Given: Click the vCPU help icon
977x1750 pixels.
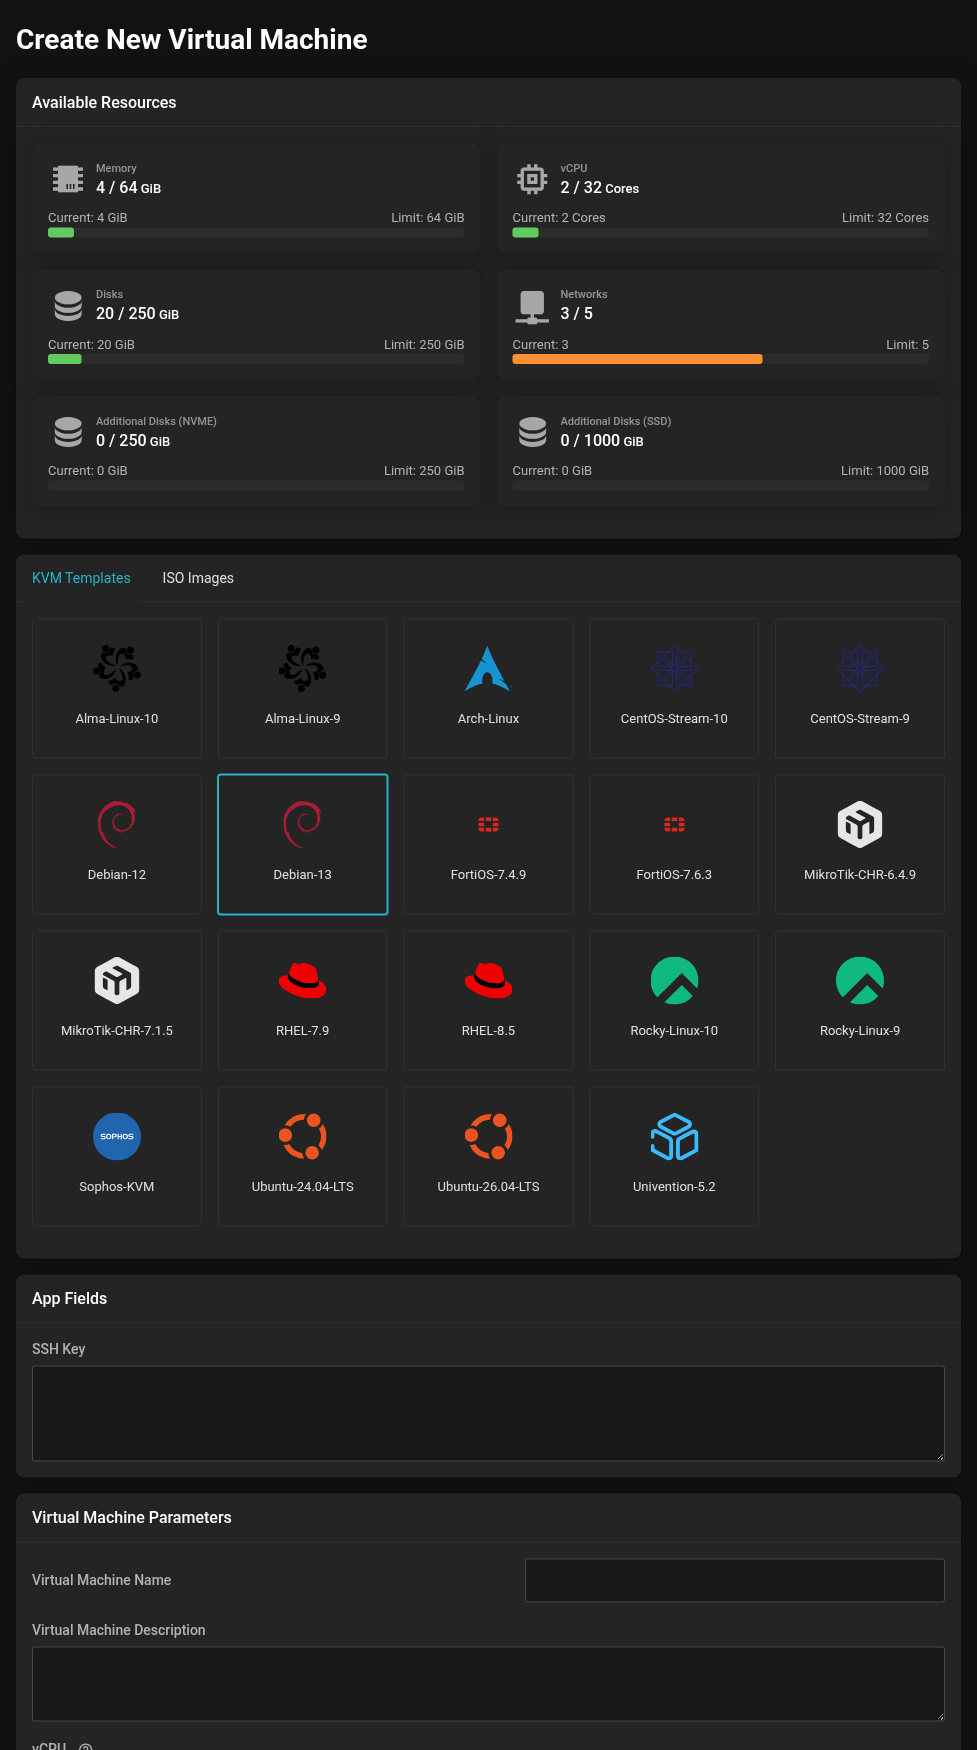Looking at the screenshot, I should (x=86, y=1746).
